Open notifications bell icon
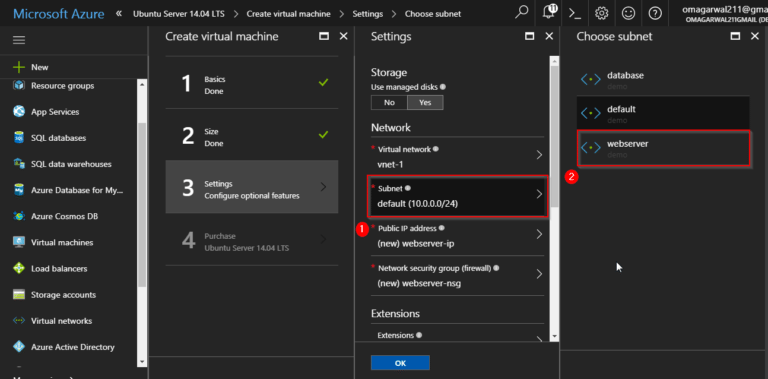Screen dimensions: 768x379 pyautogui.click(x=550, y=13)
